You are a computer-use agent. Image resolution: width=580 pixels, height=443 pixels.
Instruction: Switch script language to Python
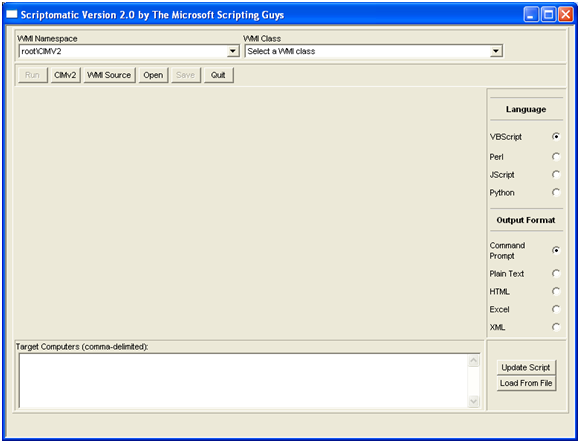coord(556,192)
